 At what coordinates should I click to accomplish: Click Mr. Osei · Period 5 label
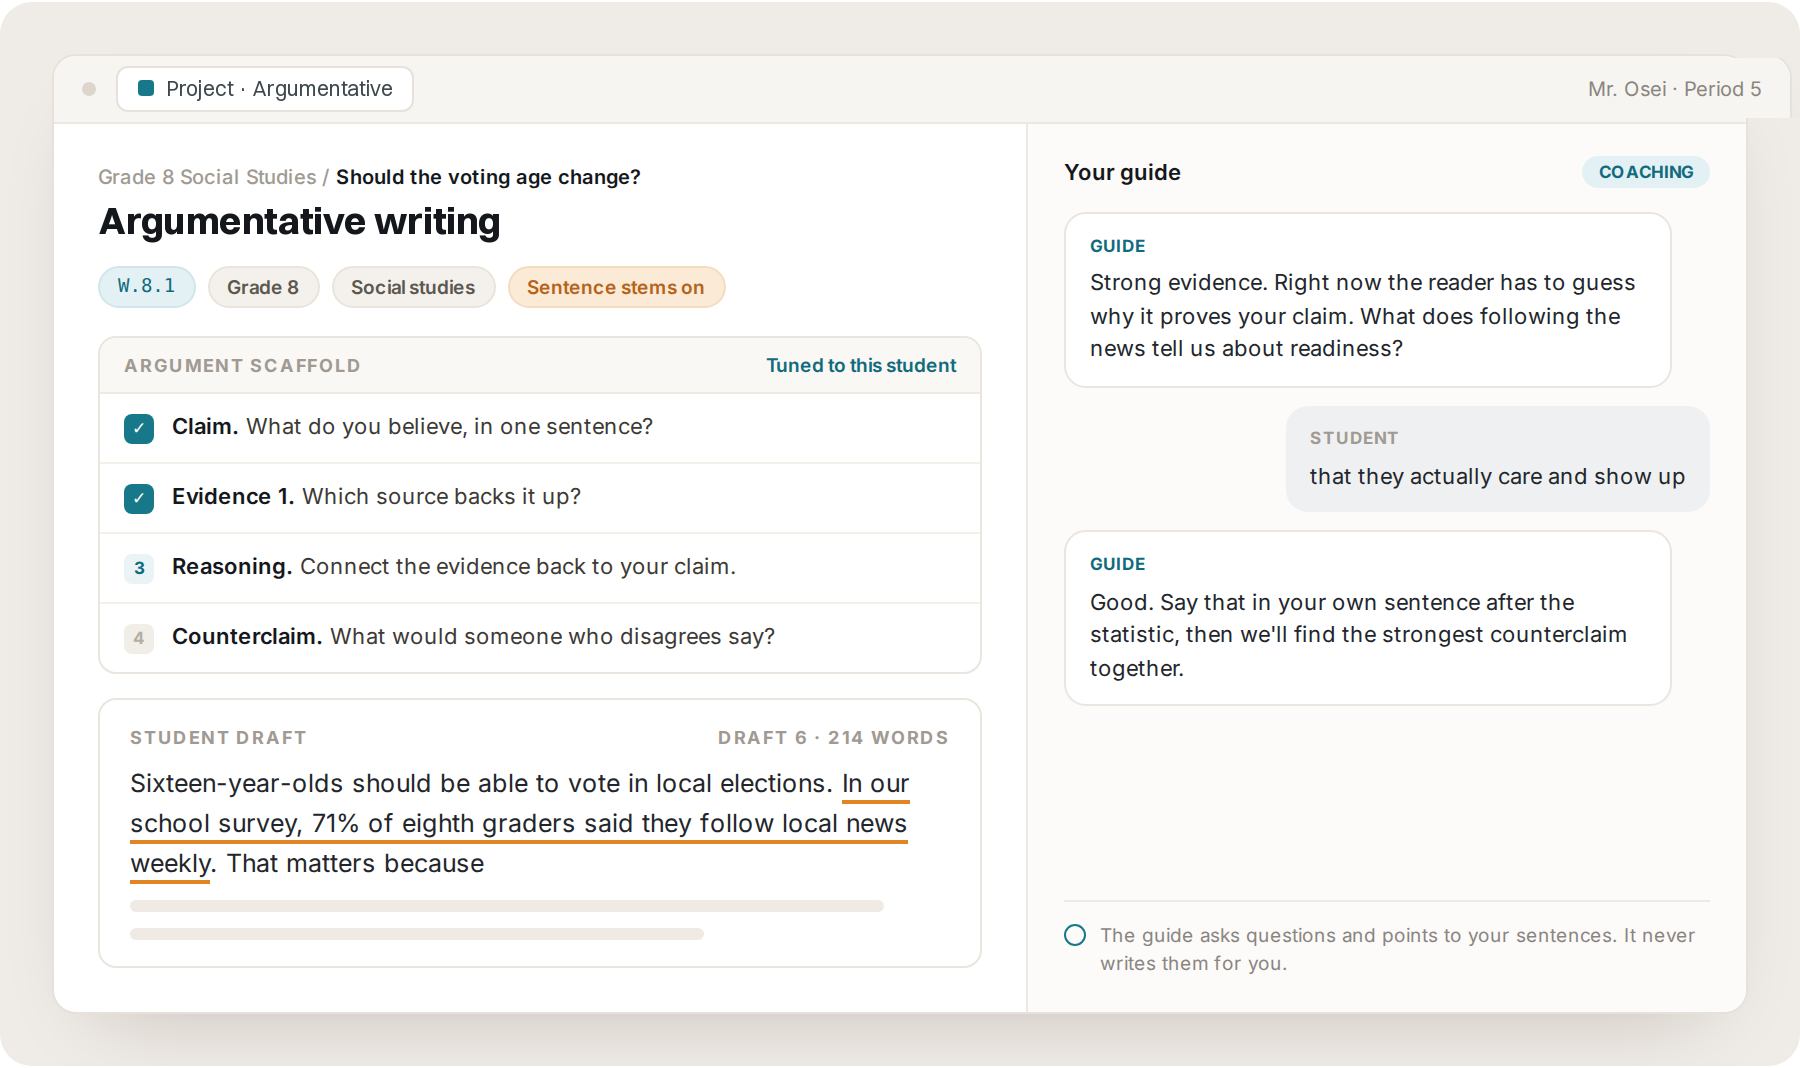click(x=1674, y=89)
